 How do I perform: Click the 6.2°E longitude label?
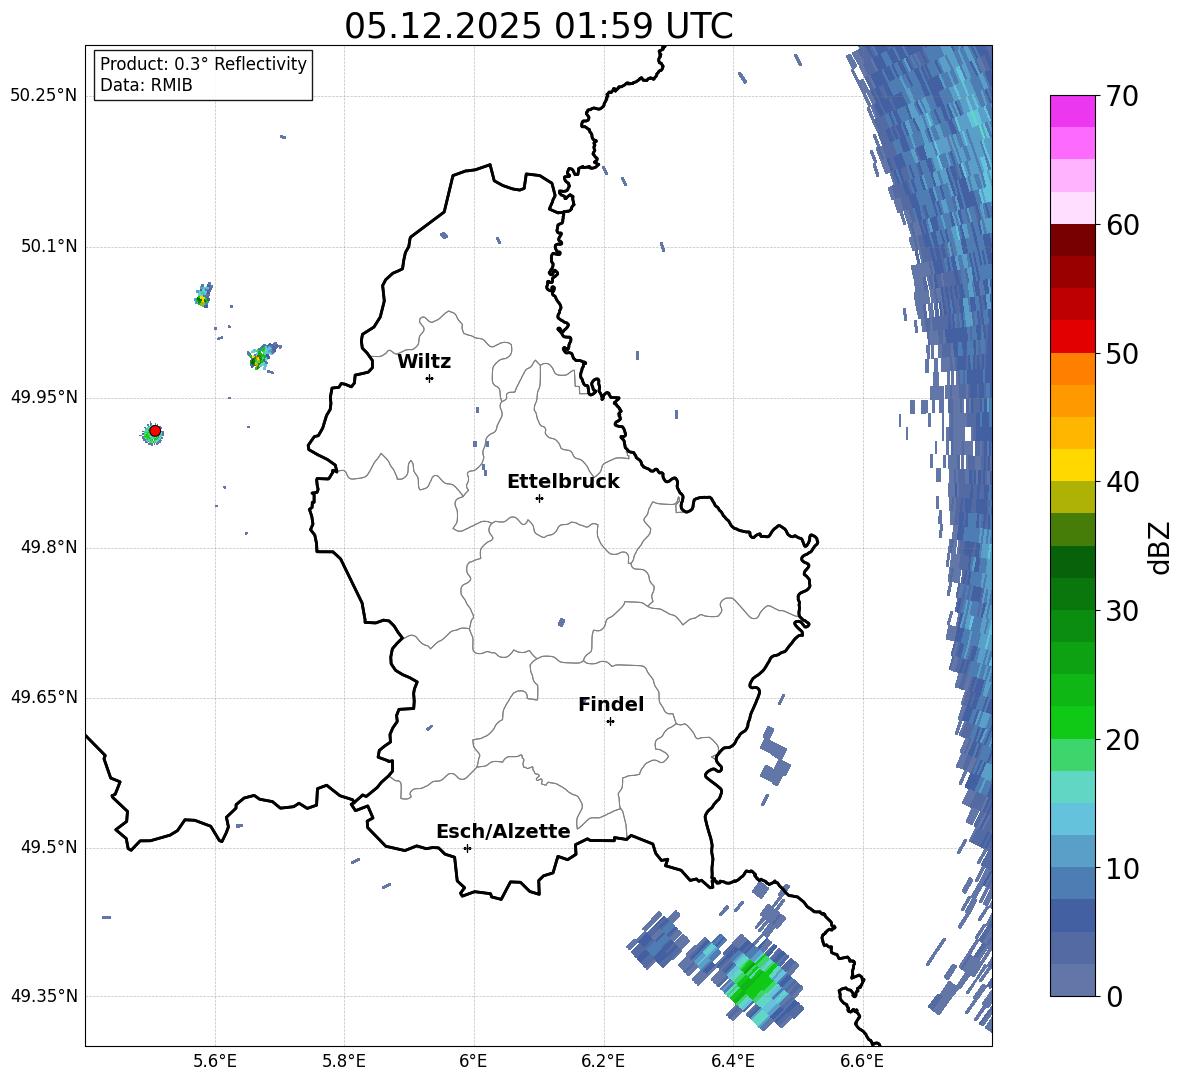click(603, 1061)
